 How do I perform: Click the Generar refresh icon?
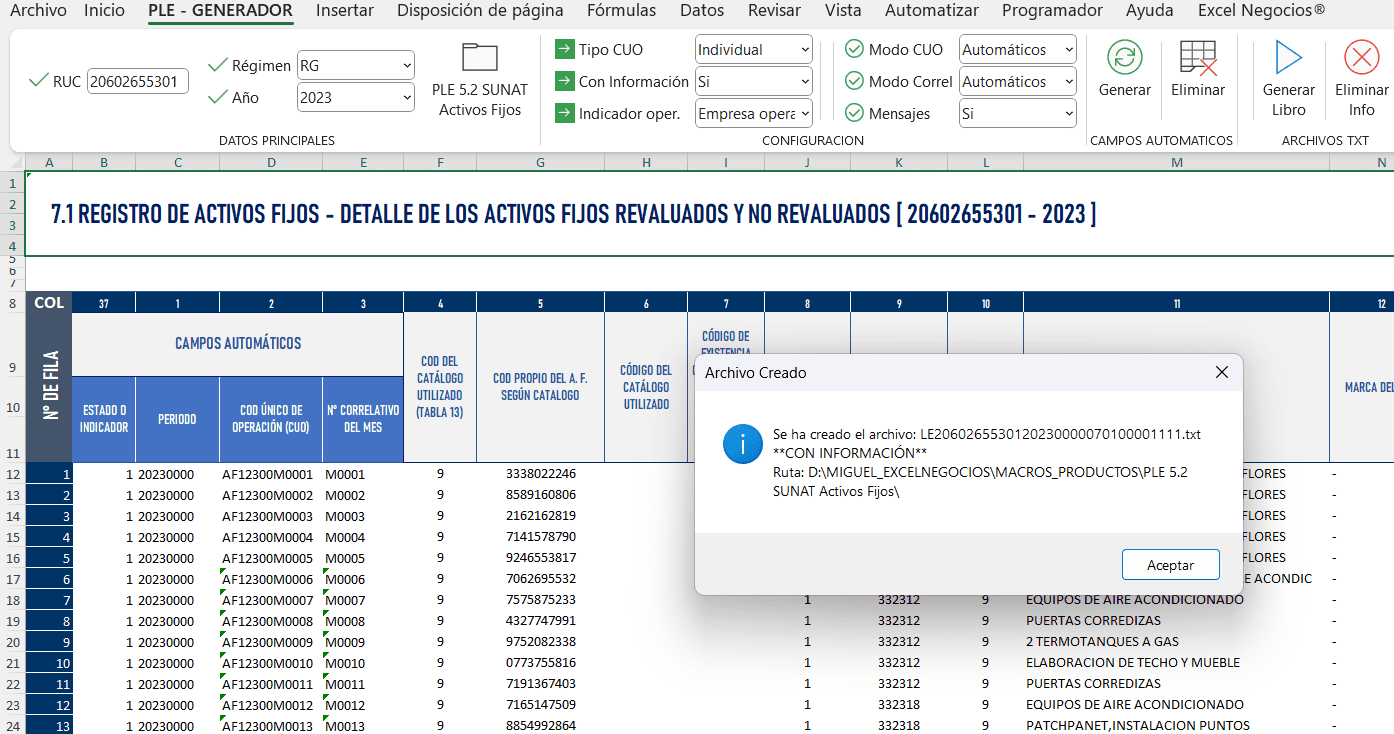click(1125, 58)
